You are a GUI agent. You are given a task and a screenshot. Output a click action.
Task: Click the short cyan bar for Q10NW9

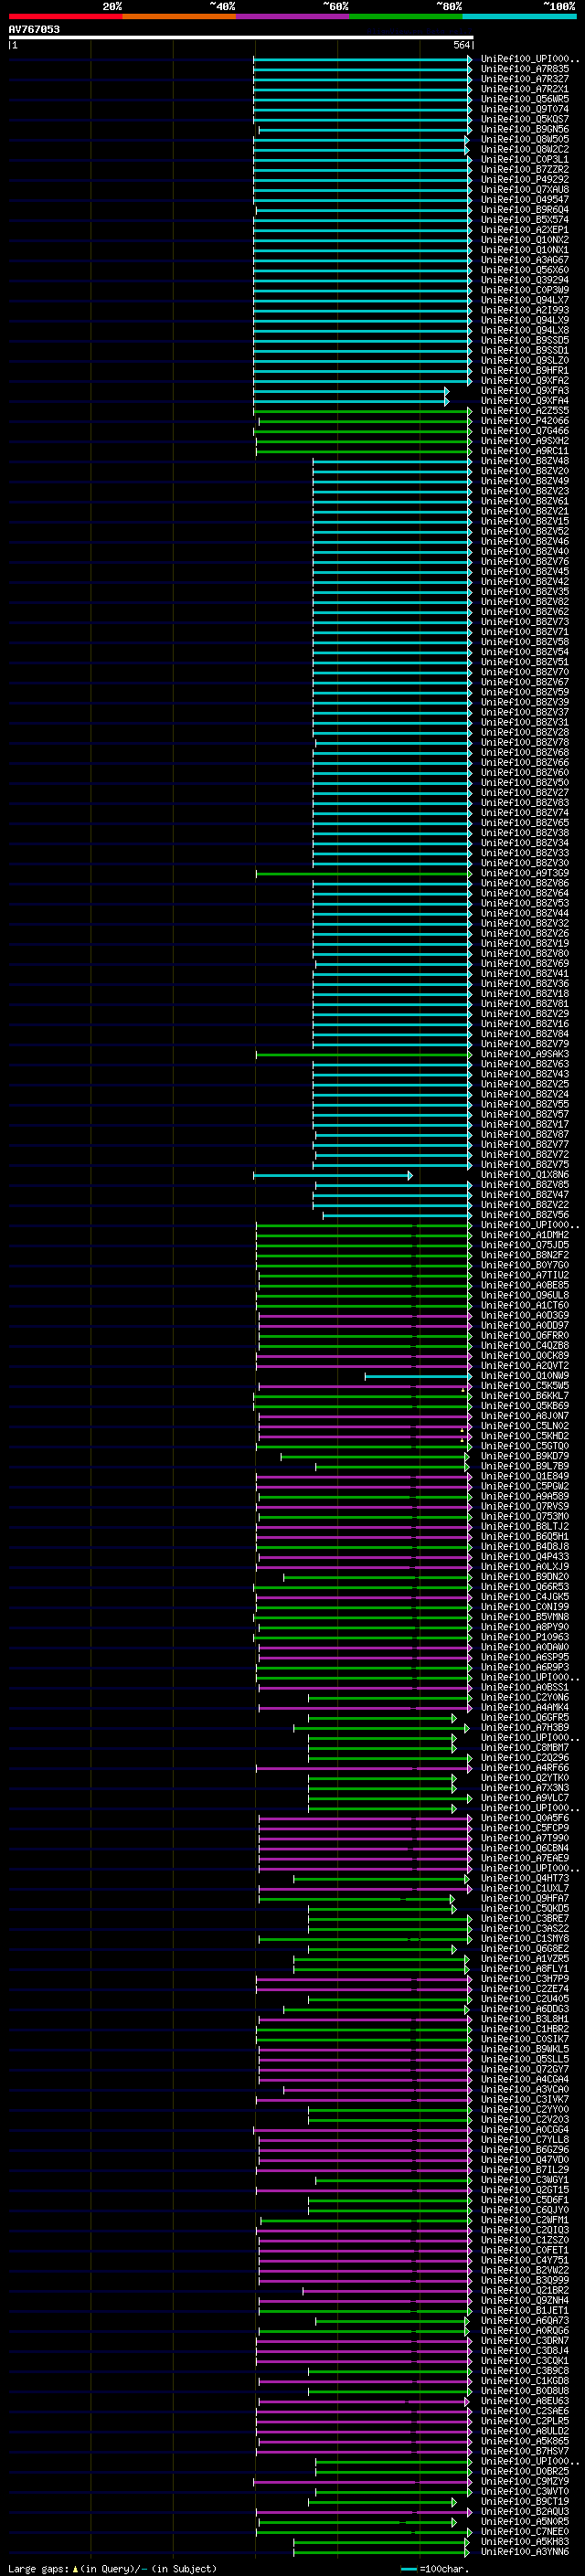[x=418, y=1376]
